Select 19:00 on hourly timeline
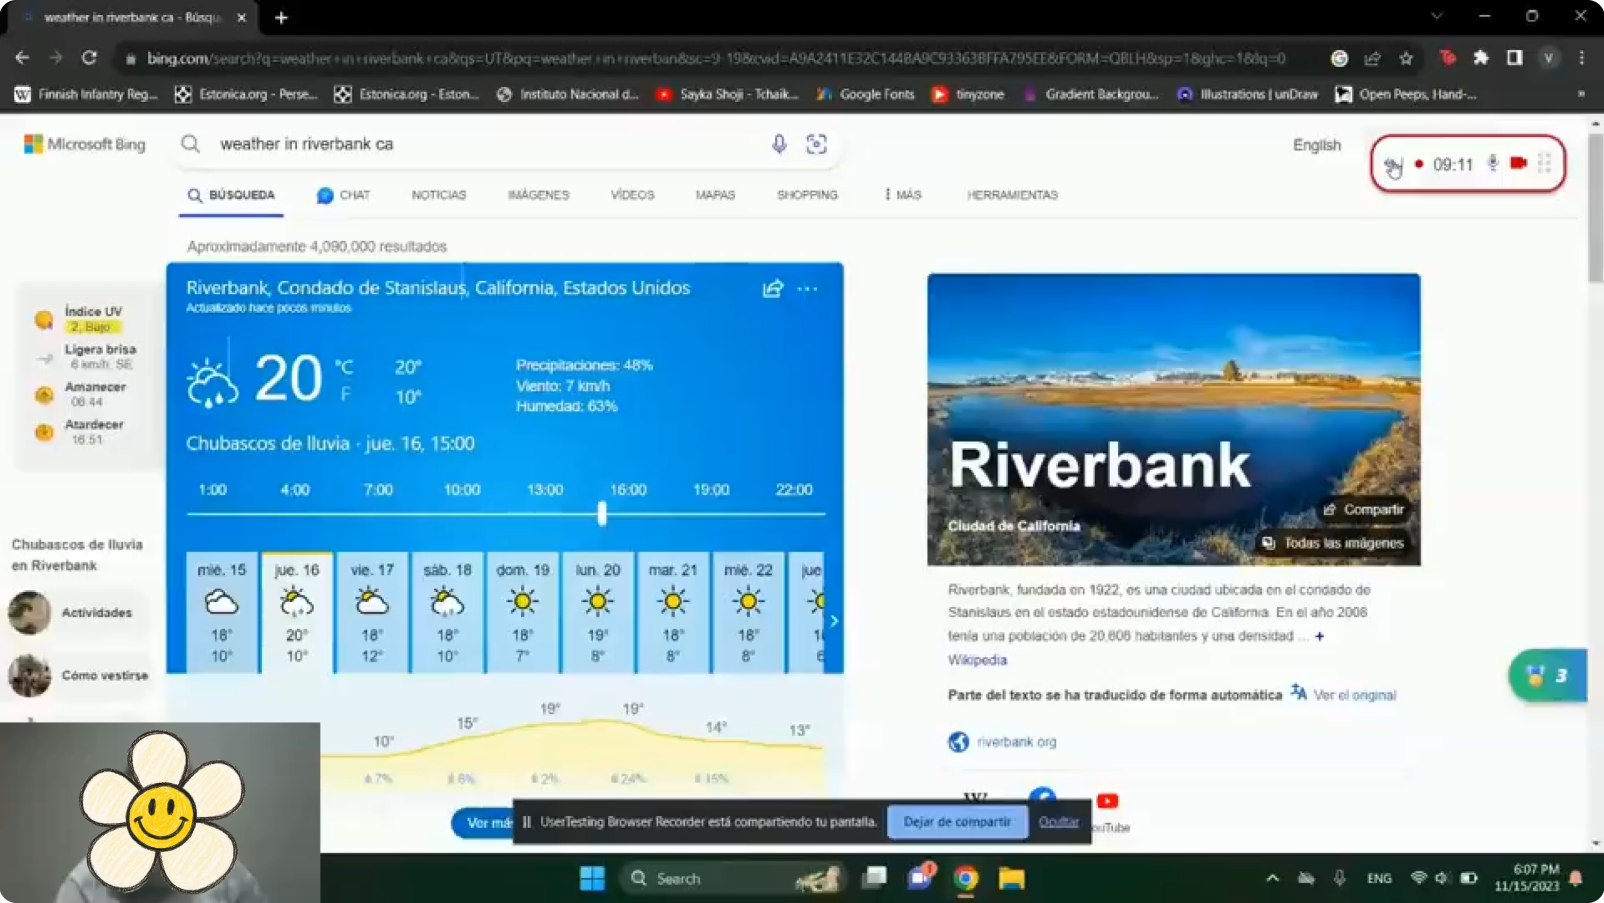This screenshot has height=903, width=1604. click(711, 490)
